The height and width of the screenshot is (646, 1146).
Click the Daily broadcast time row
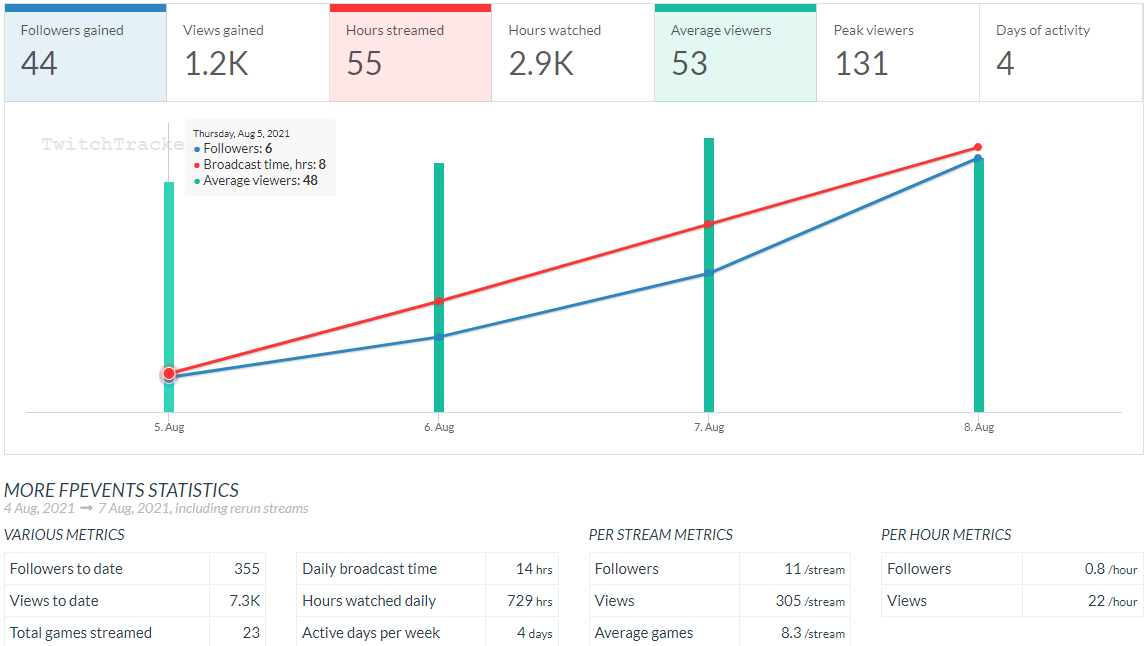point(427,569)
